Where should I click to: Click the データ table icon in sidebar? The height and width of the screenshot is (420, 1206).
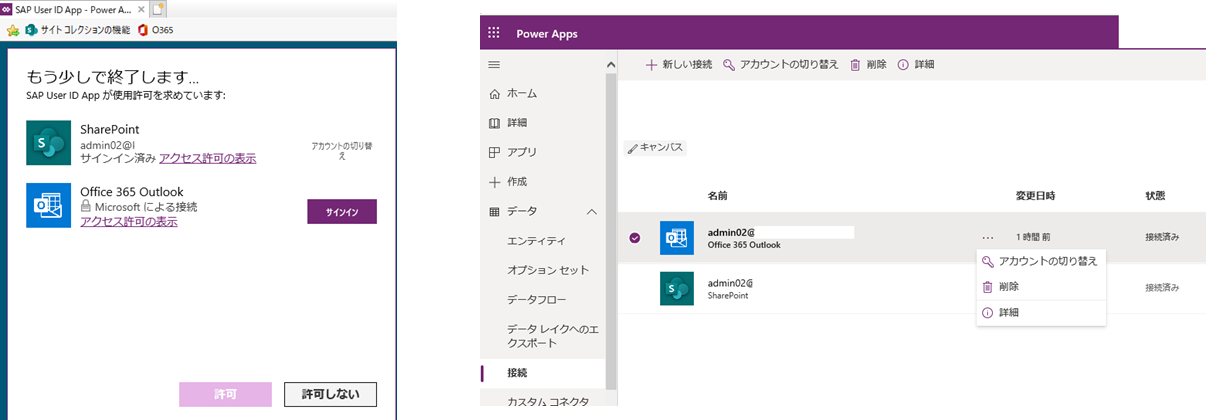(494, 212)
